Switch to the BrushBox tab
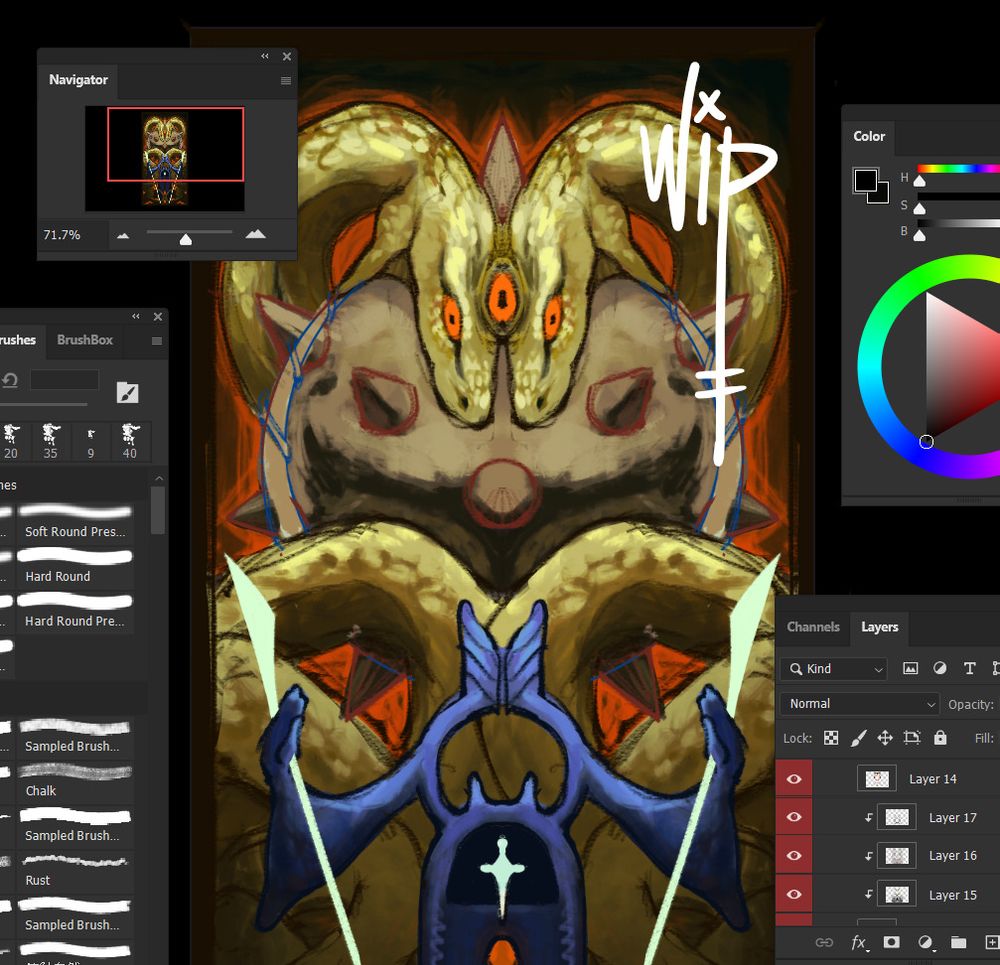 (x=85, y=340)
